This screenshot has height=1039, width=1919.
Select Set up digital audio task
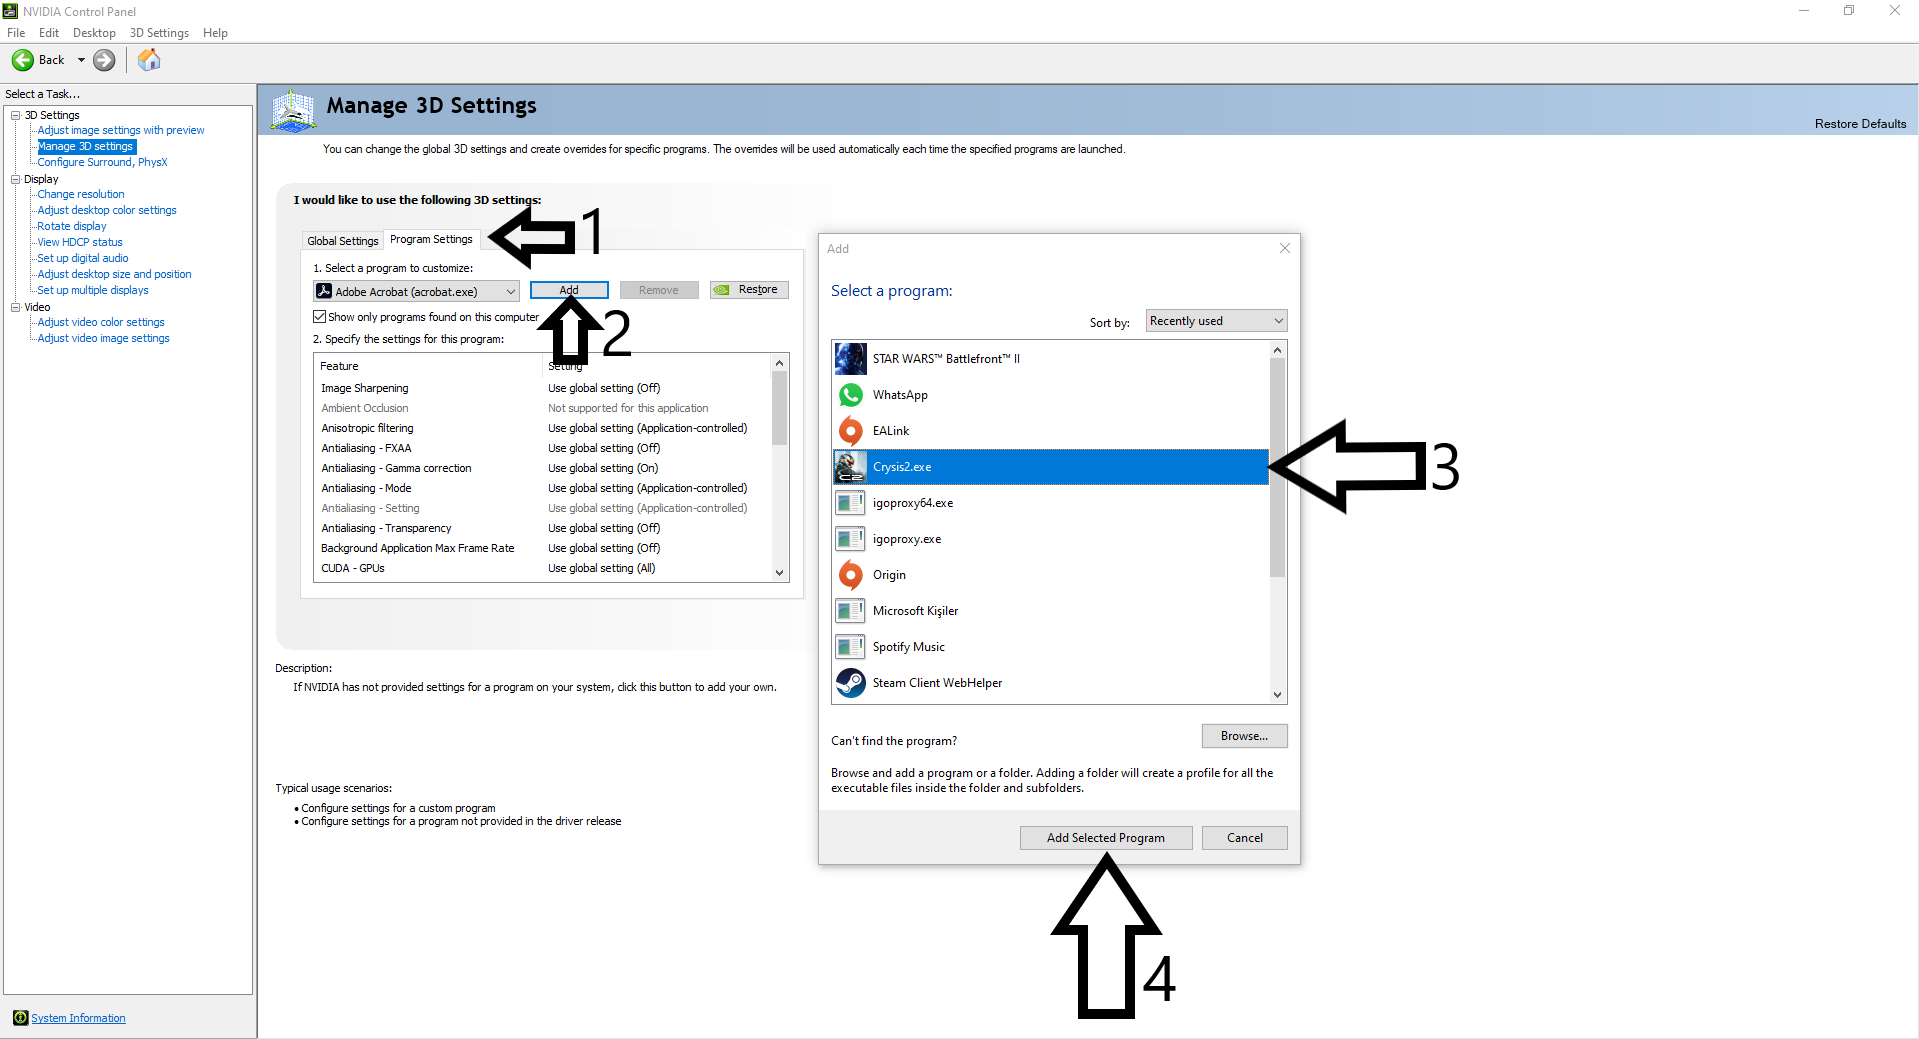pyautogui.click(x=83, y=258)
